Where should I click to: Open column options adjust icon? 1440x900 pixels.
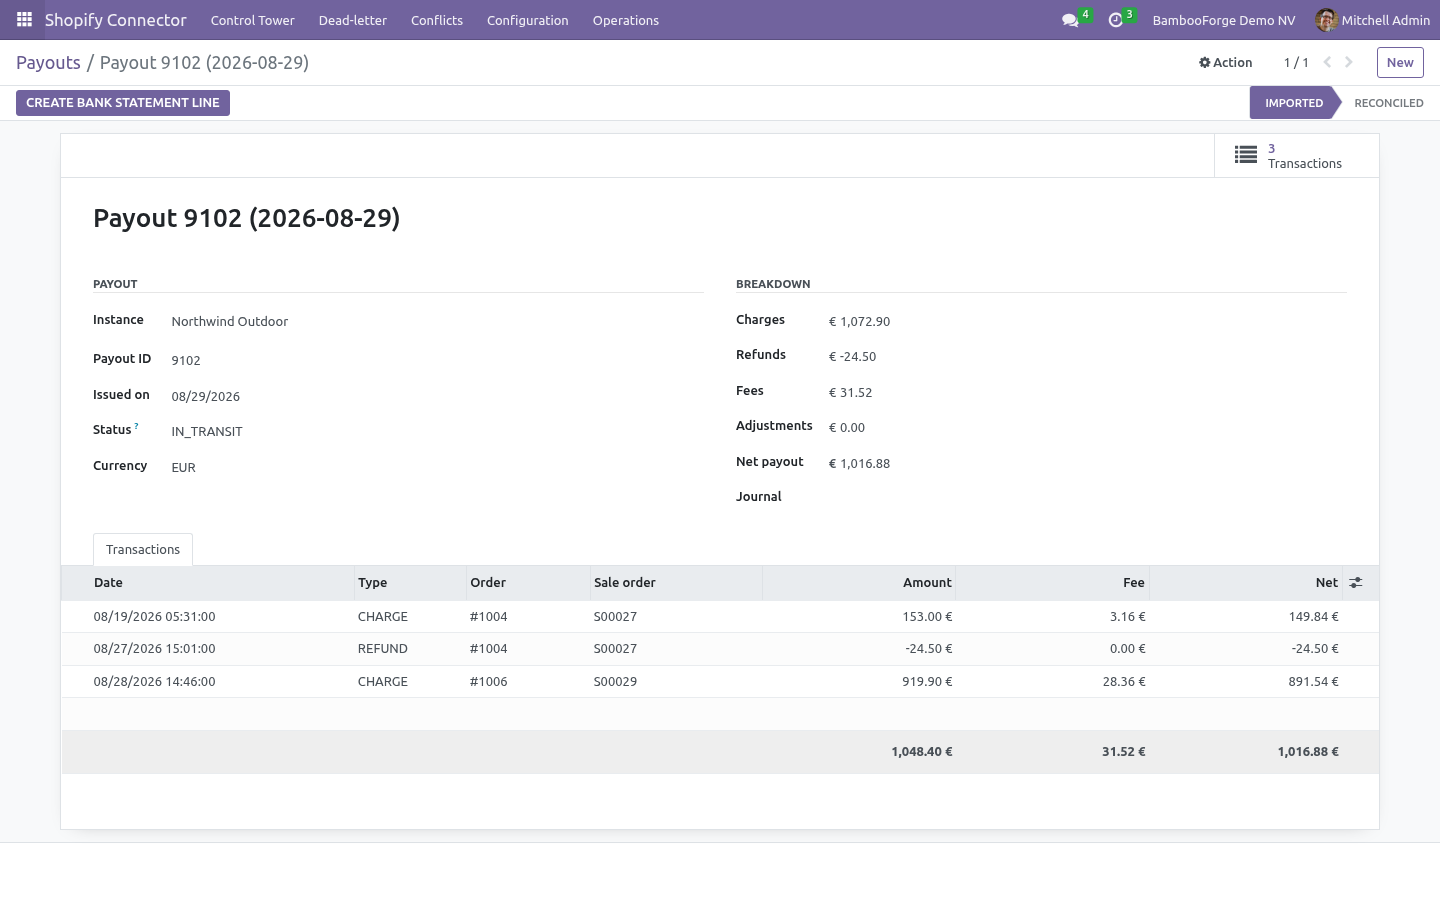pos(1356,582)
